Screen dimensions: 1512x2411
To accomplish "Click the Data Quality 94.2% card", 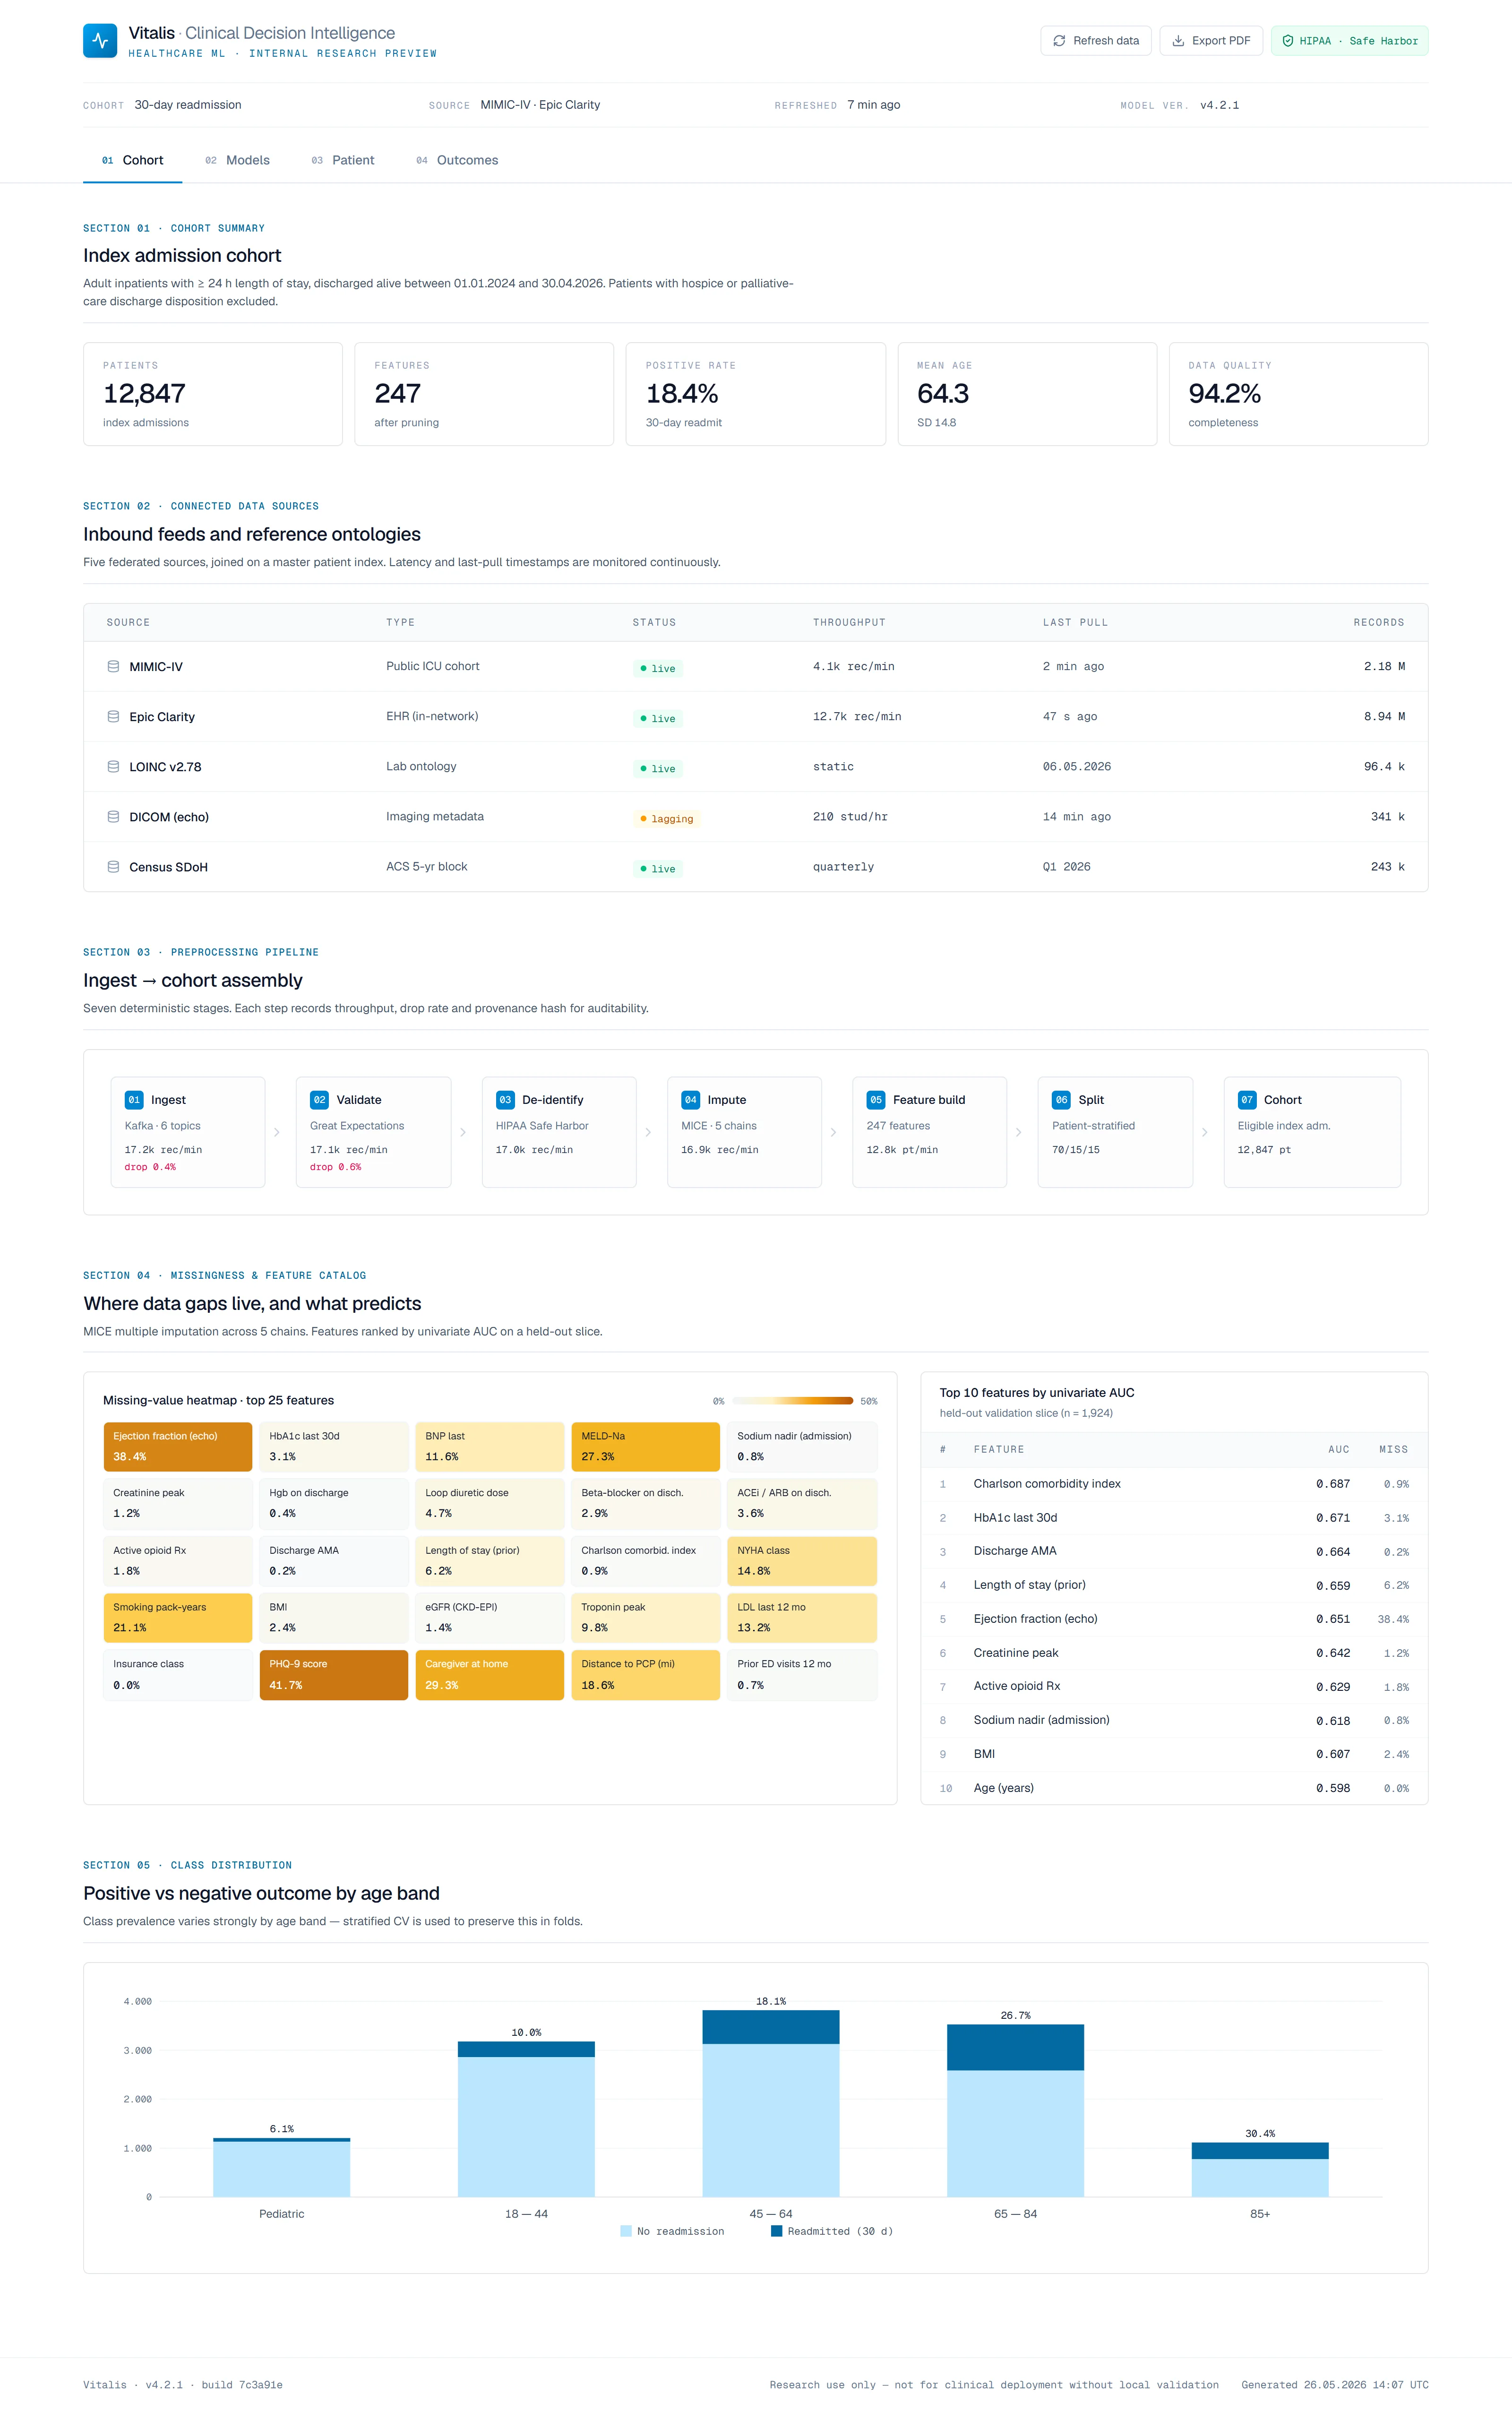I will [1298, 394].
